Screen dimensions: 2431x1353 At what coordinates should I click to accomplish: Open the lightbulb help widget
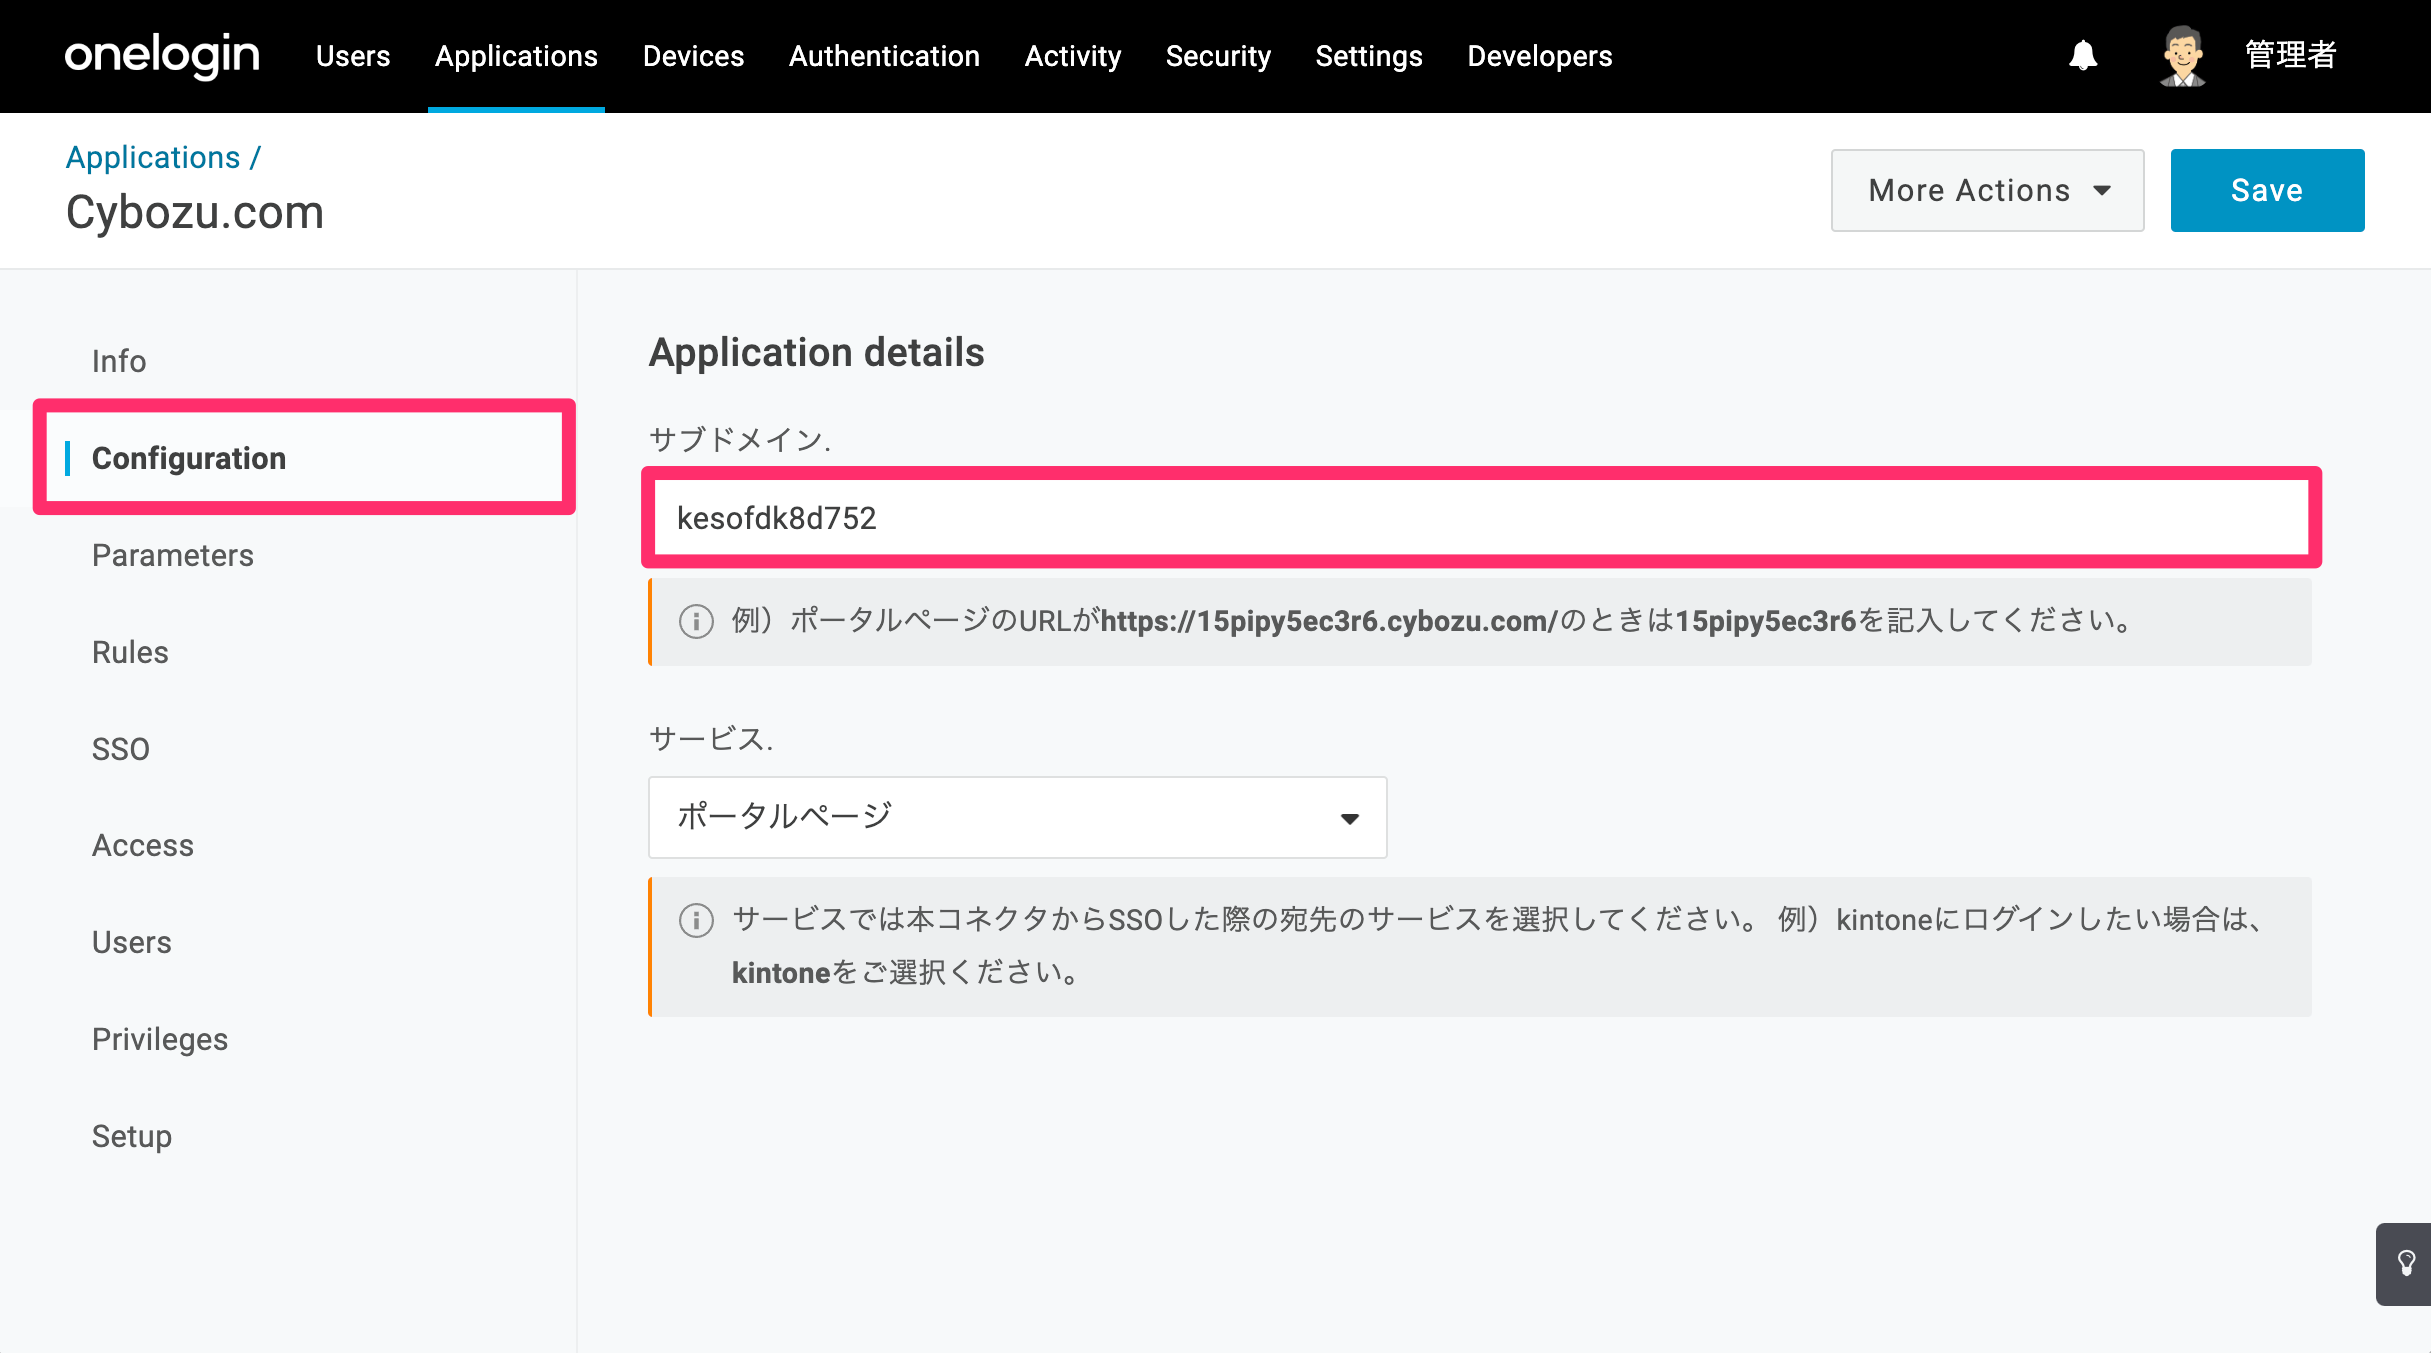[x=2406, y=1263]
